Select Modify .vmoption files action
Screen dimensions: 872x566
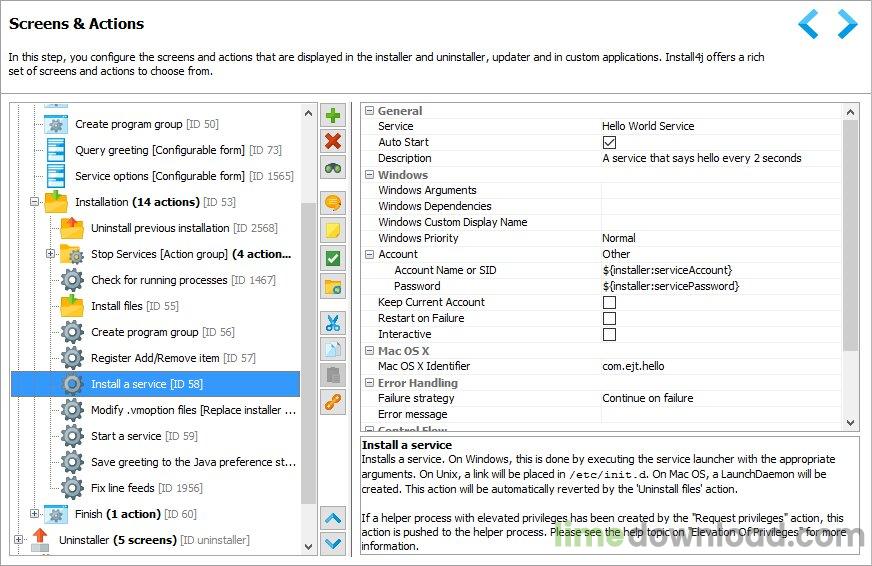coord(193,410)
